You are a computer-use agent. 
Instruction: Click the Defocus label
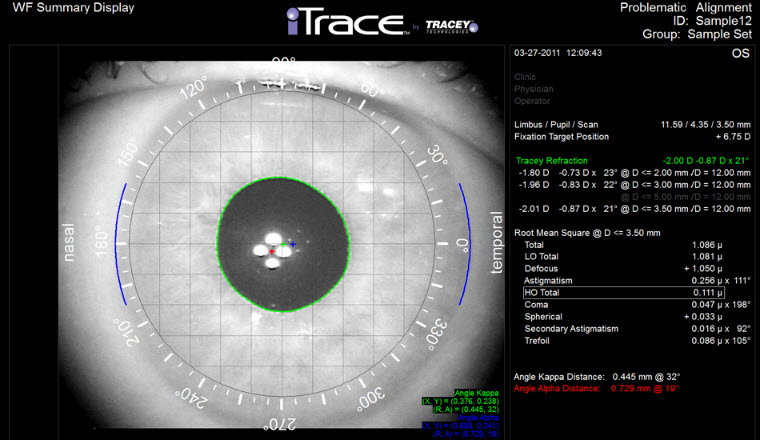pyautogui.click(x=541, y=268)
